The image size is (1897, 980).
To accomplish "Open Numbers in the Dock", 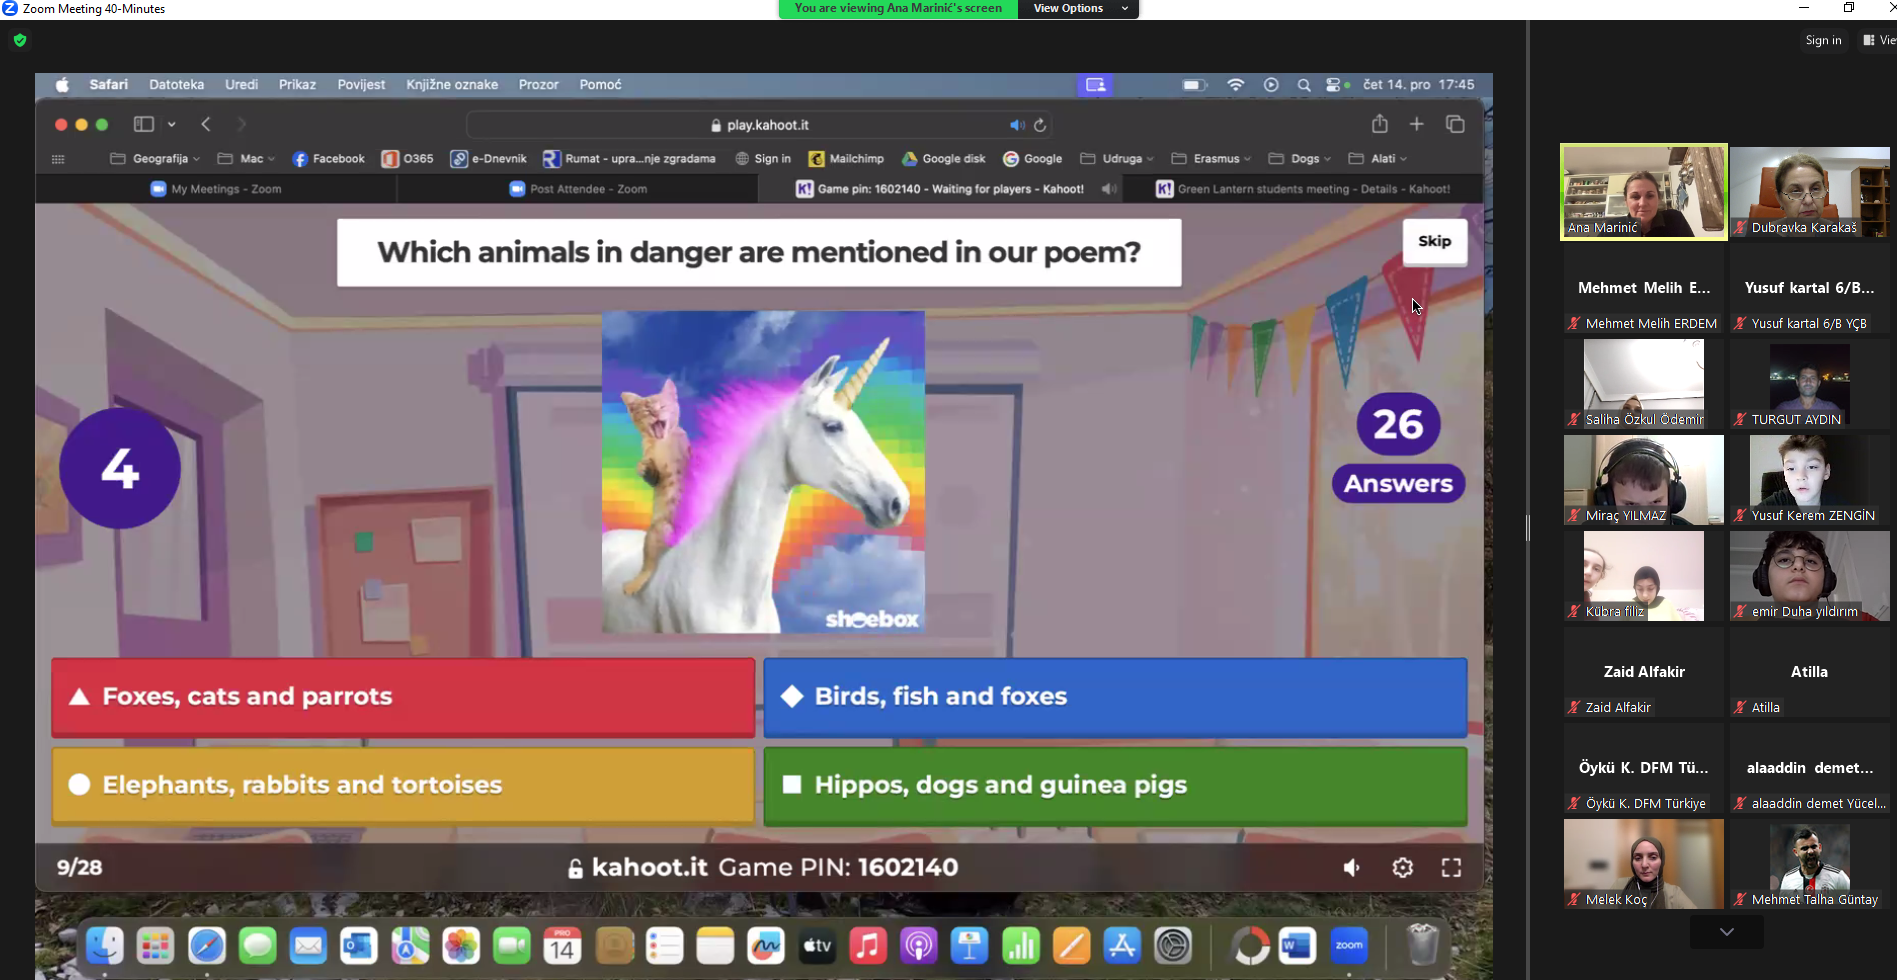I will point(1021,945).
